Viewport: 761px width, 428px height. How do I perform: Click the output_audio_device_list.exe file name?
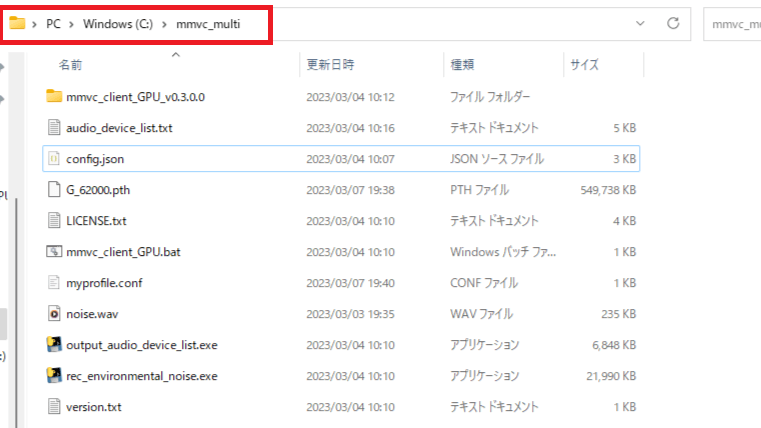pos(142,346)
